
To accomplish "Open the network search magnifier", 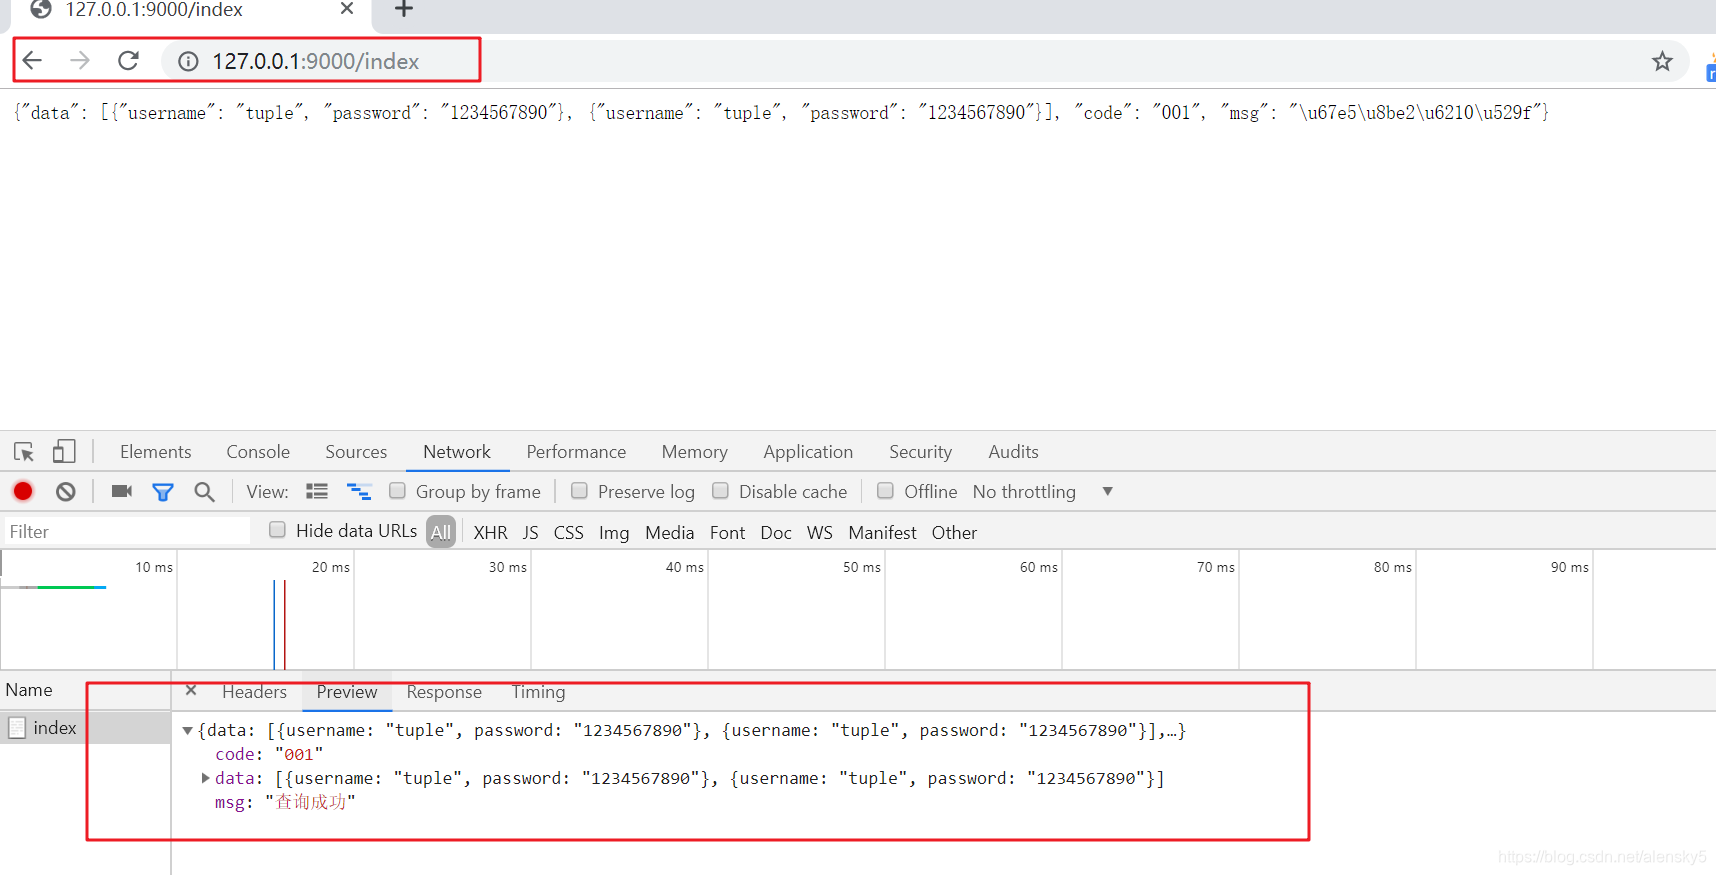I will point(204,492).
